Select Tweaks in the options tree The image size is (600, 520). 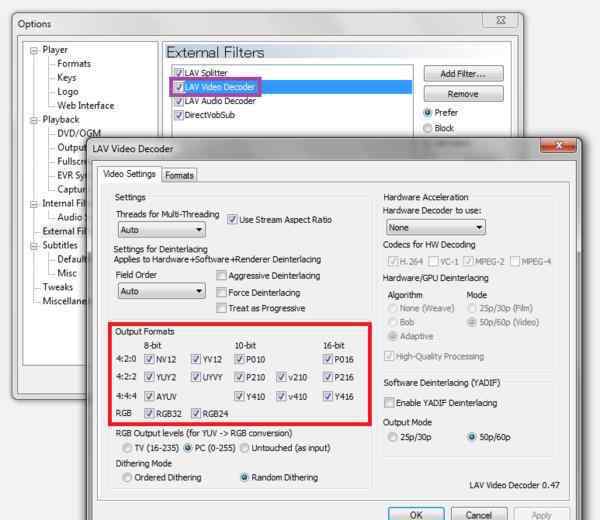coord(58,287)
